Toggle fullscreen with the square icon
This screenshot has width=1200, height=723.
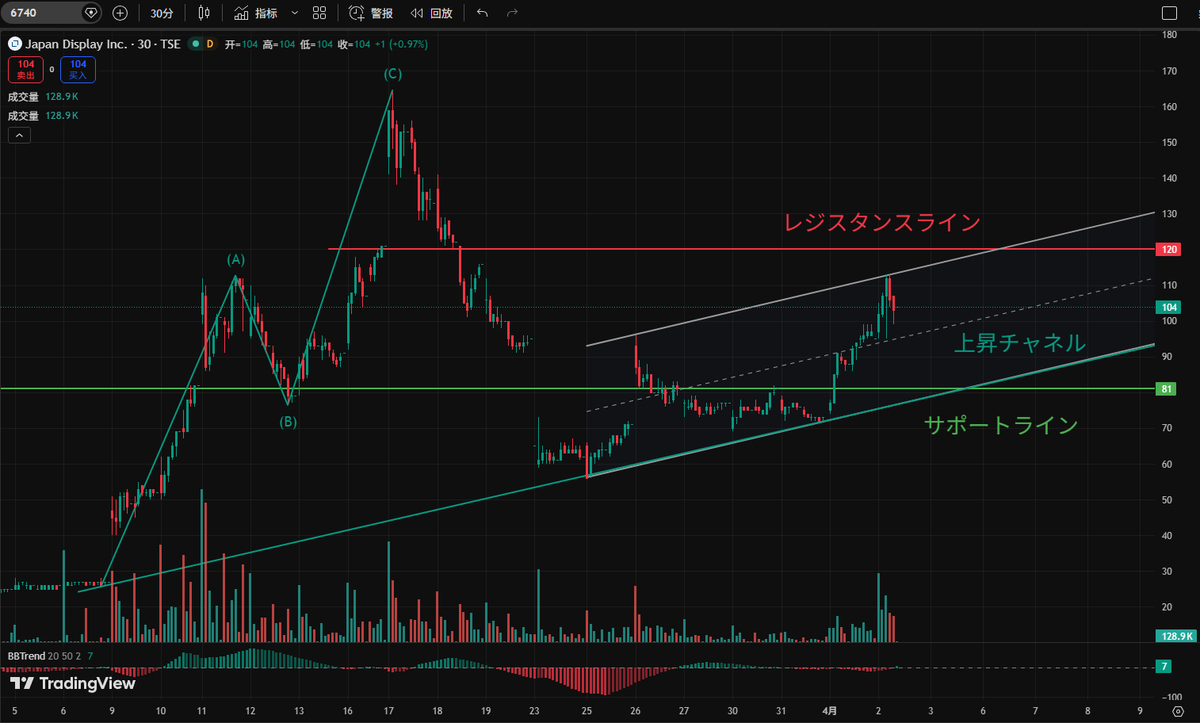click(x=1168, y=13)
